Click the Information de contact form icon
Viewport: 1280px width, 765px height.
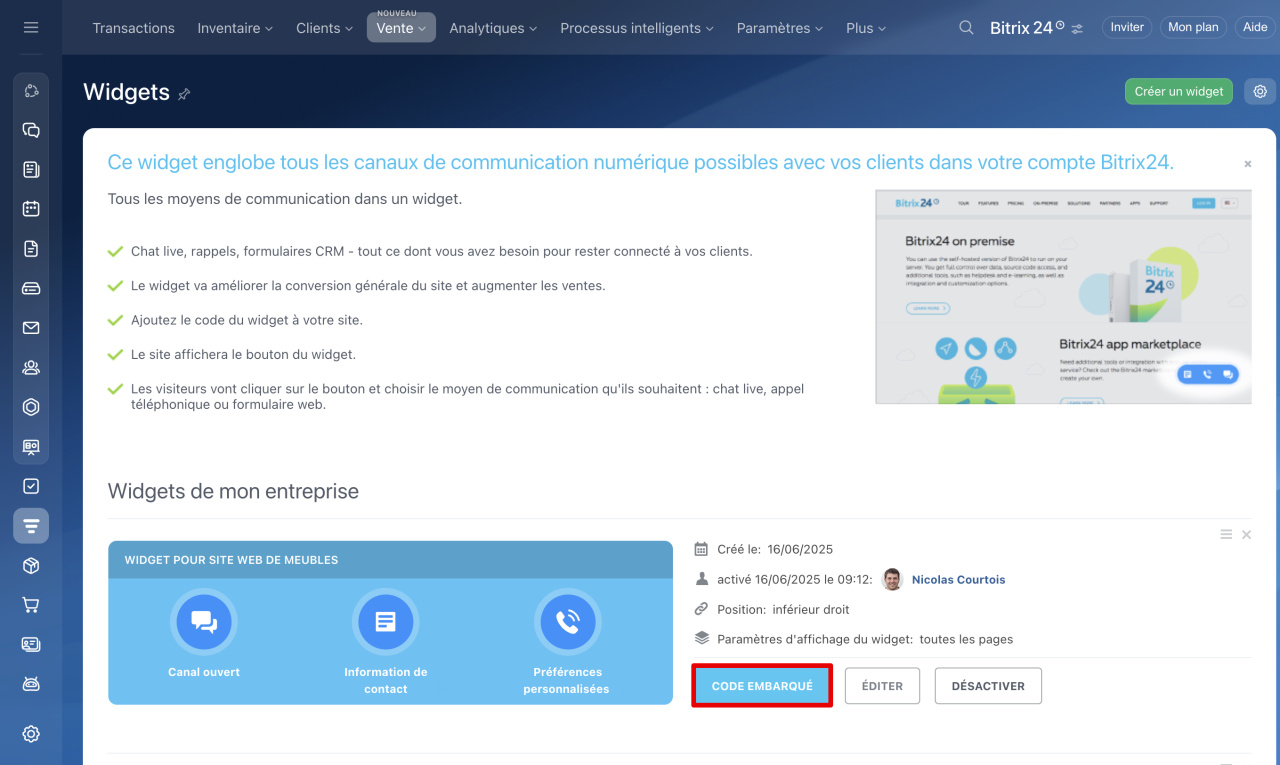pyautogui.click(x=385, y=622)
